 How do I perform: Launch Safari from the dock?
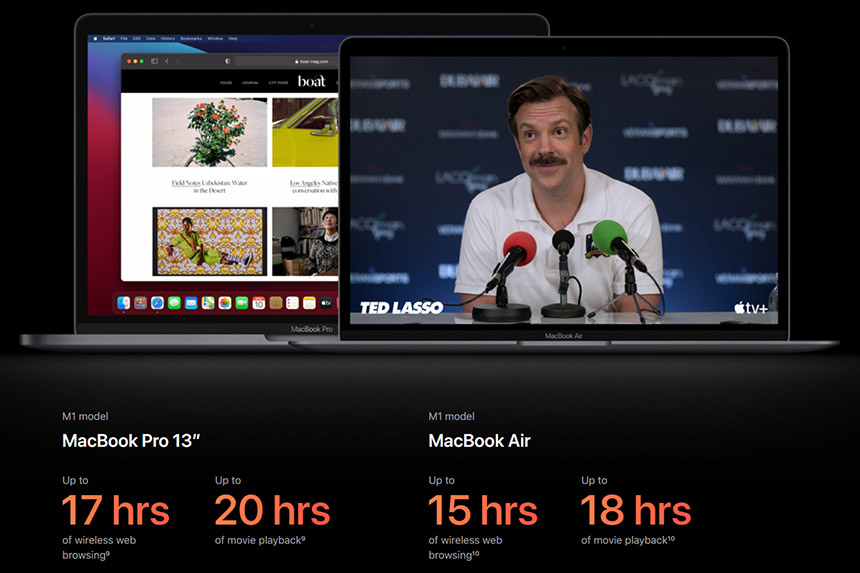pyautogui.click(x=157, y=303)
